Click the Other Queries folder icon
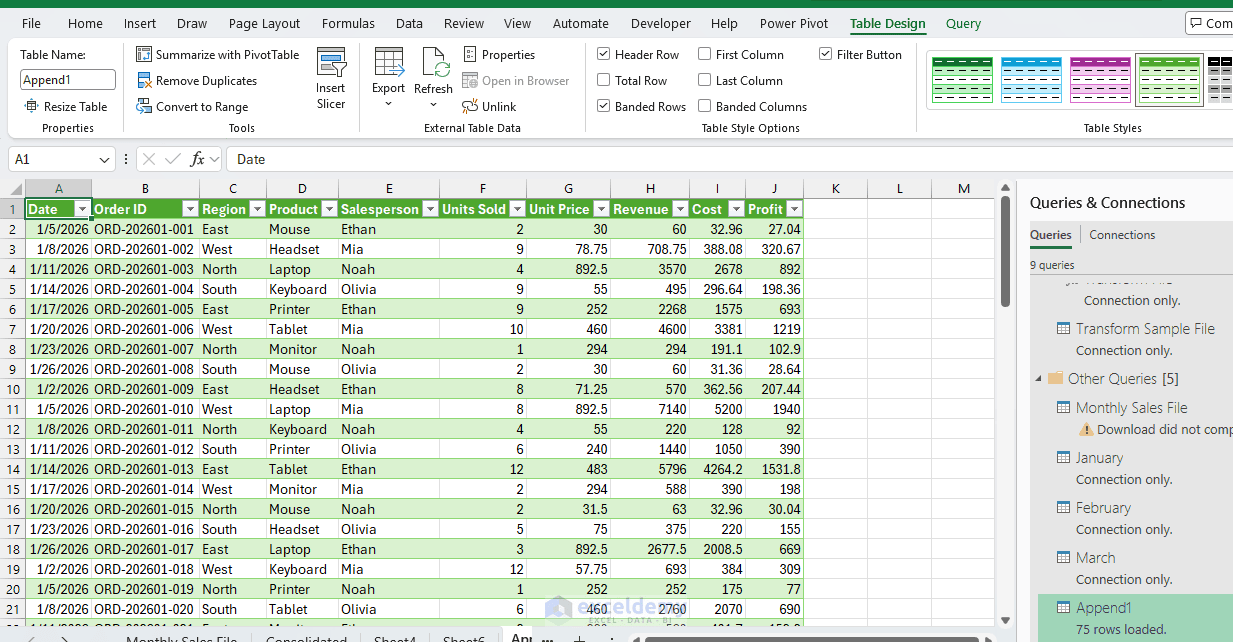 click(1054, 379)
